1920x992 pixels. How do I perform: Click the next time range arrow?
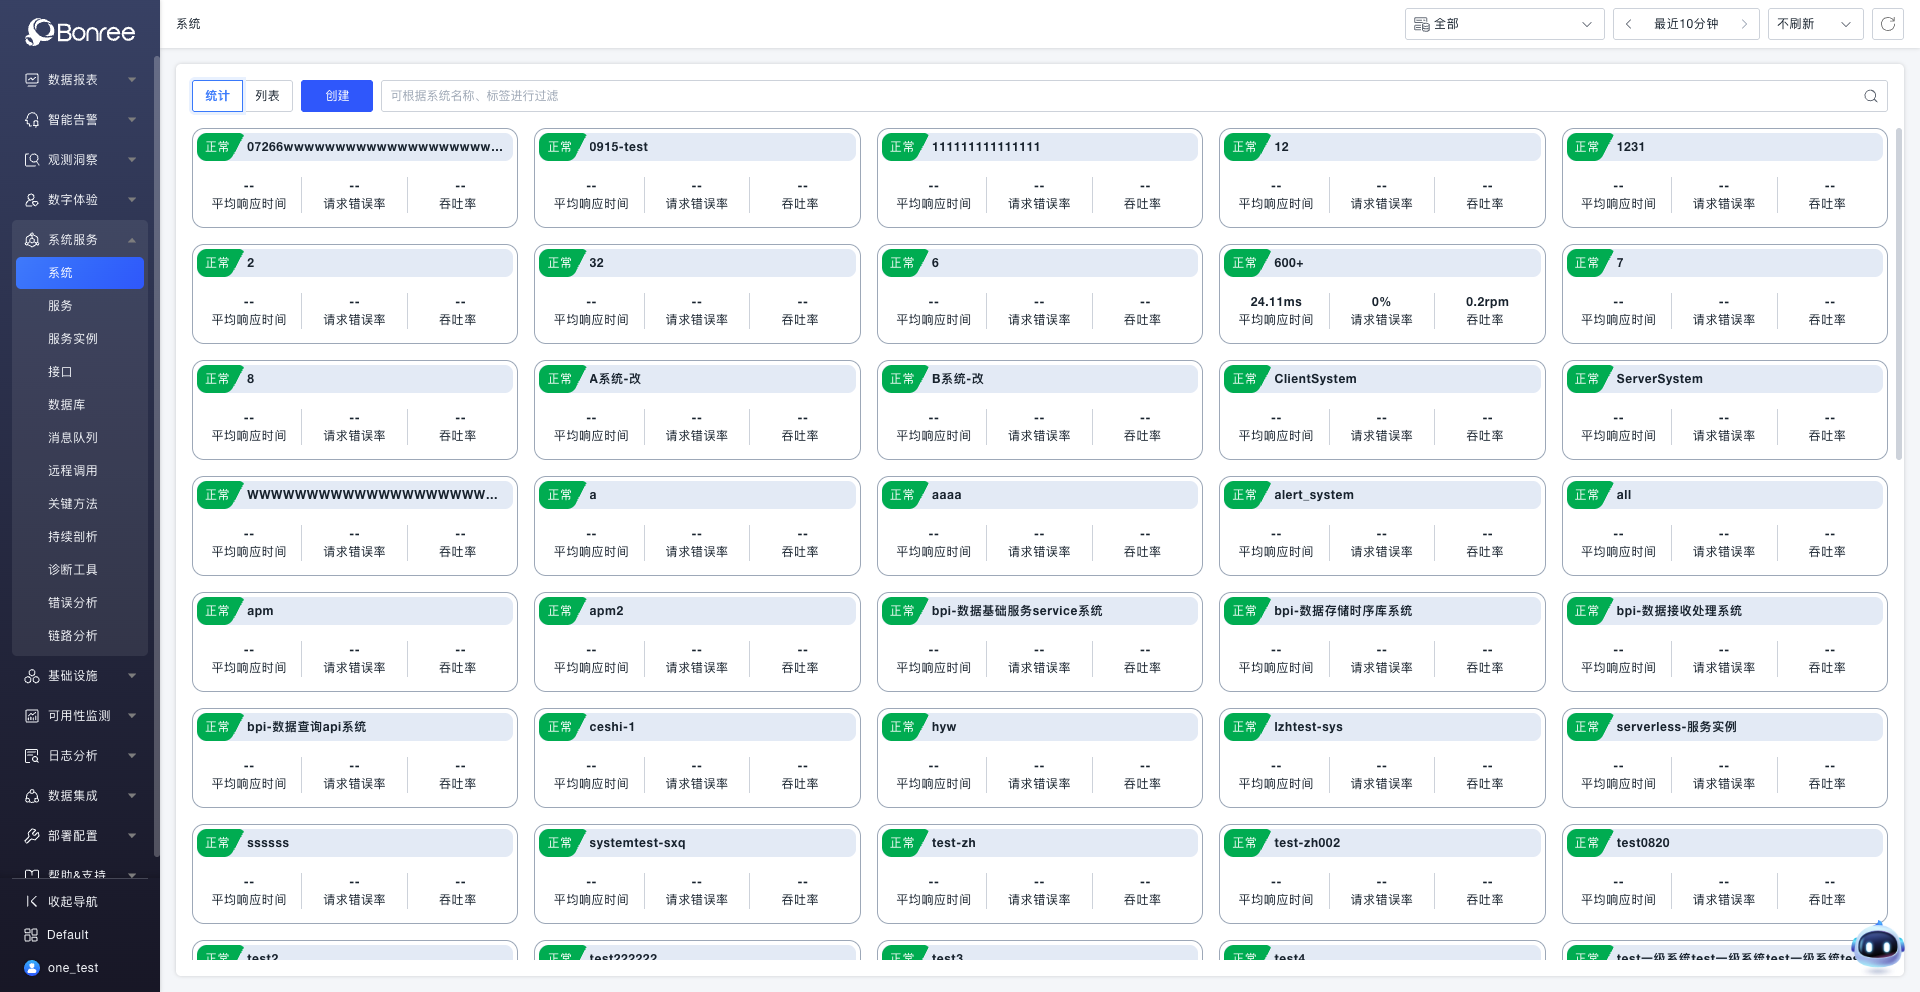coord(1744,24)
